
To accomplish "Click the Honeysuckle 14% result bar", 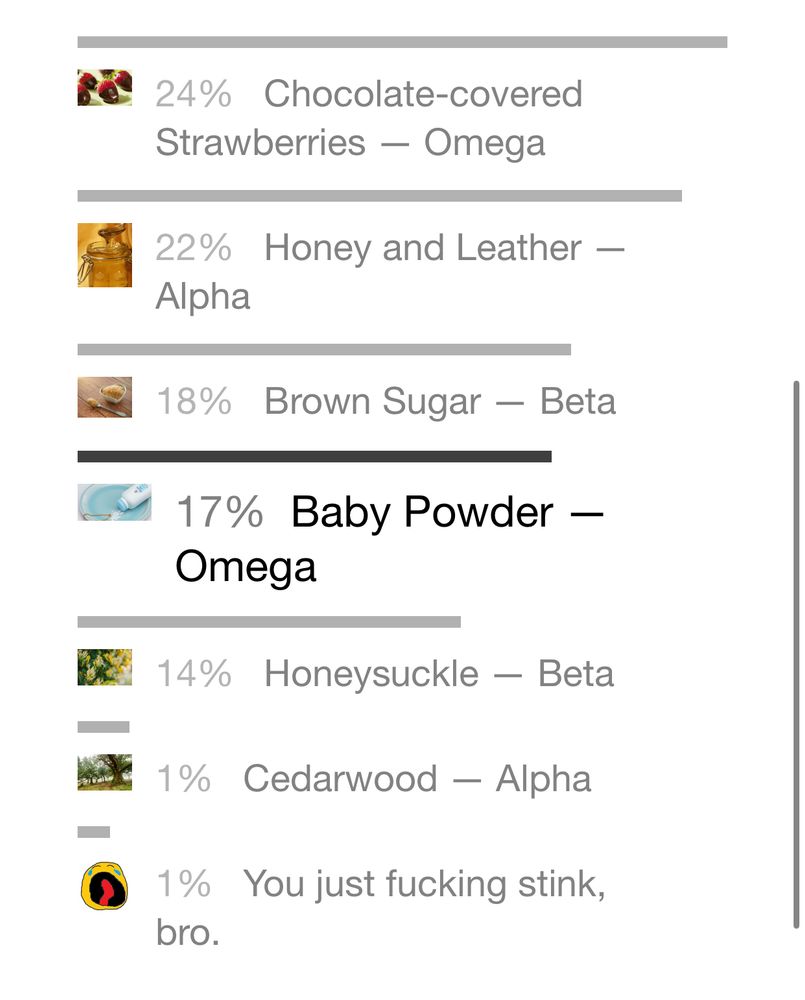I will pyautogui.click(x=269, y=622).
